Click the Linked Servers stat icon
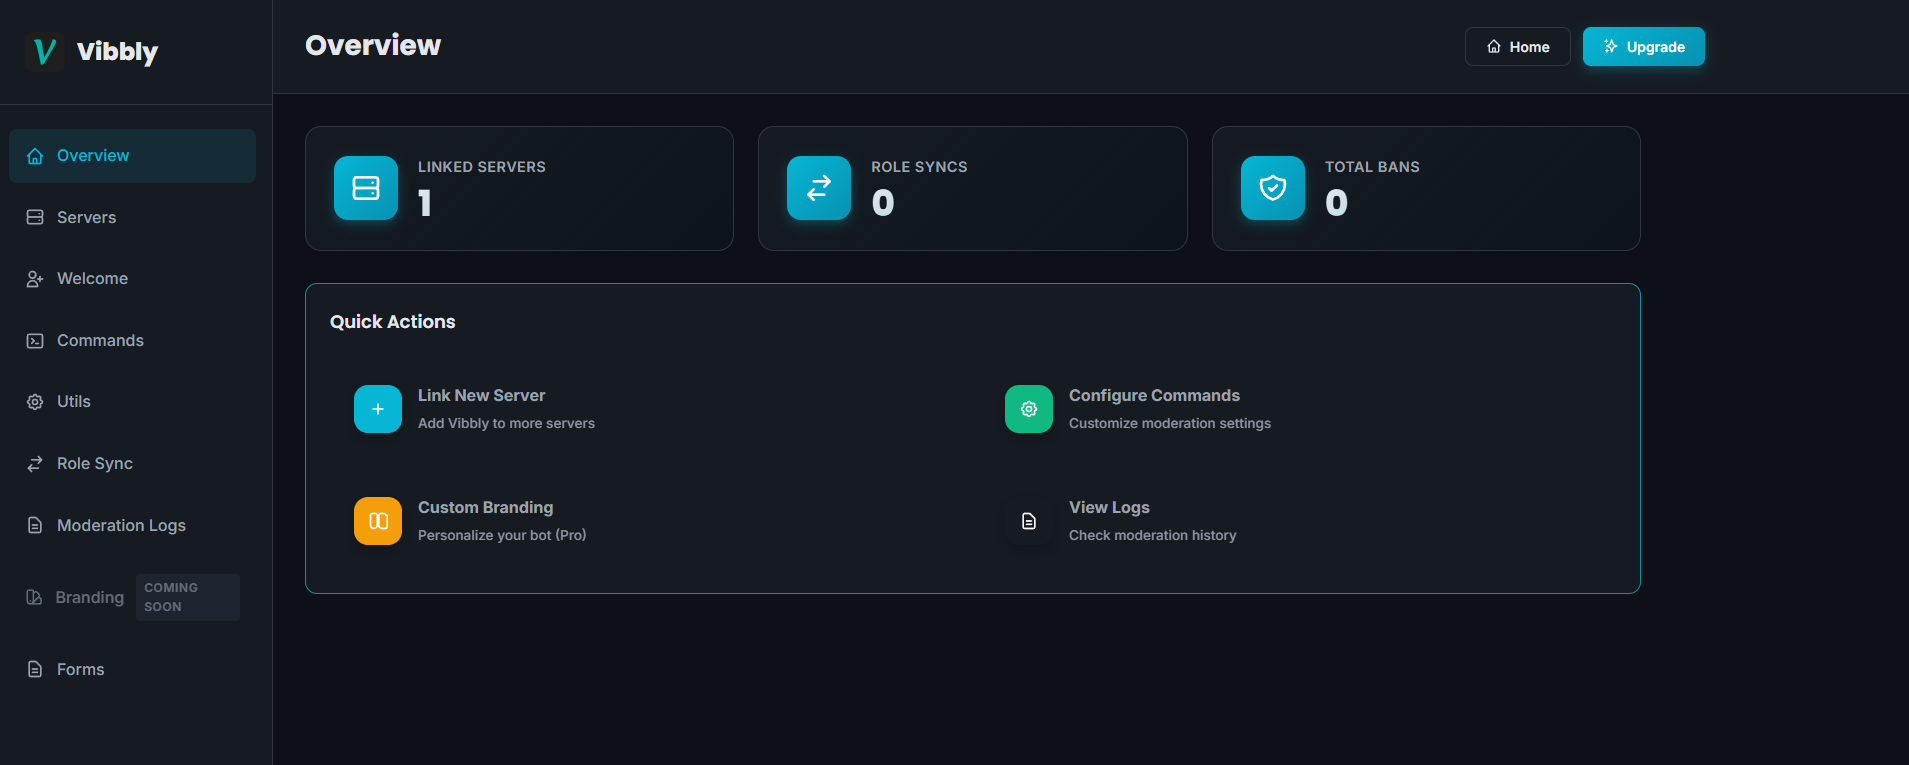This screenshot has width=1909, height=765. tap(366, 188)
